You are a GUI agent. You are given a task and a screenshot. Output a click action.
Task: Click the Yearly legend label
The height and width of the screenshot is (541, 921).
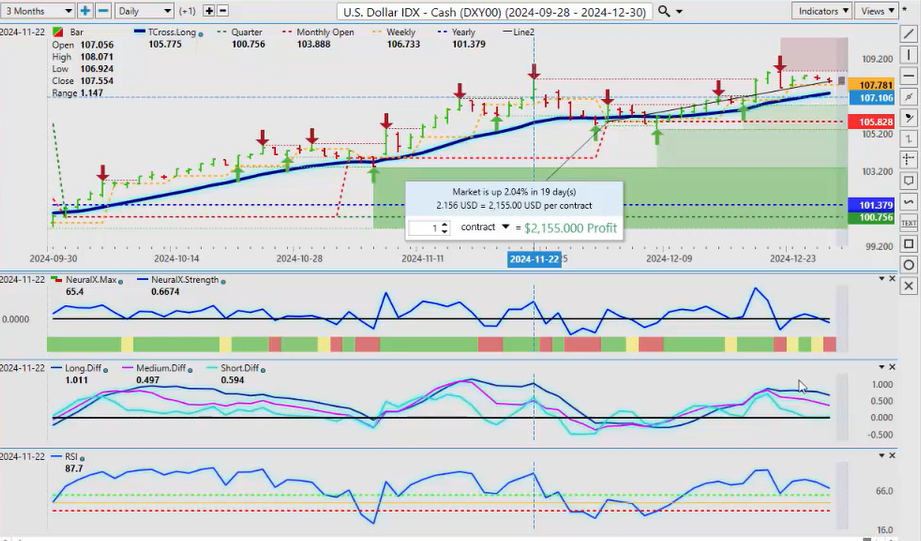[463, 32]
